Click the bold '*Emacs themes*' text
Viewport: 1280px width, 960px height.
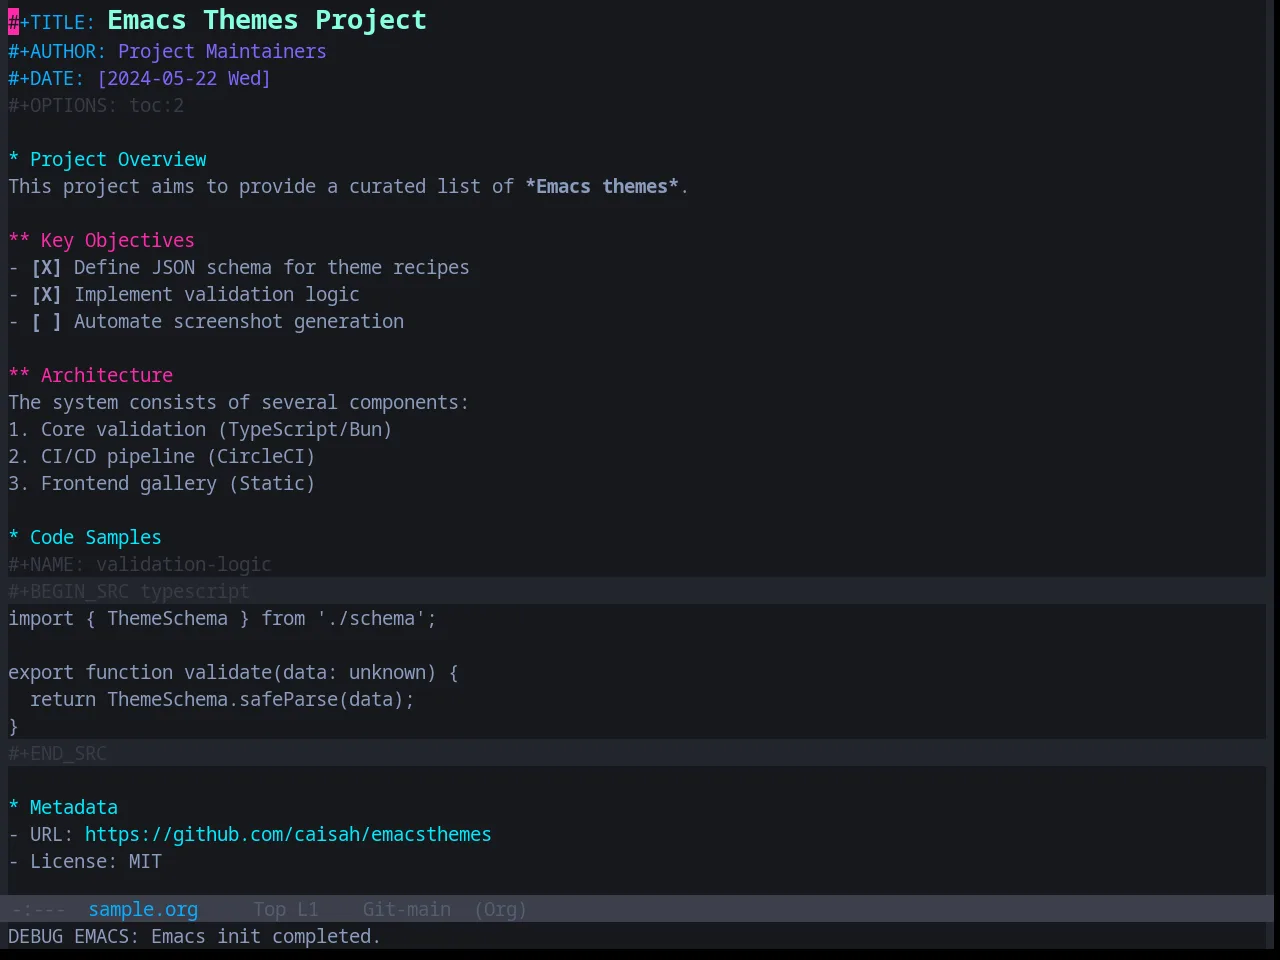coord(602,186)
